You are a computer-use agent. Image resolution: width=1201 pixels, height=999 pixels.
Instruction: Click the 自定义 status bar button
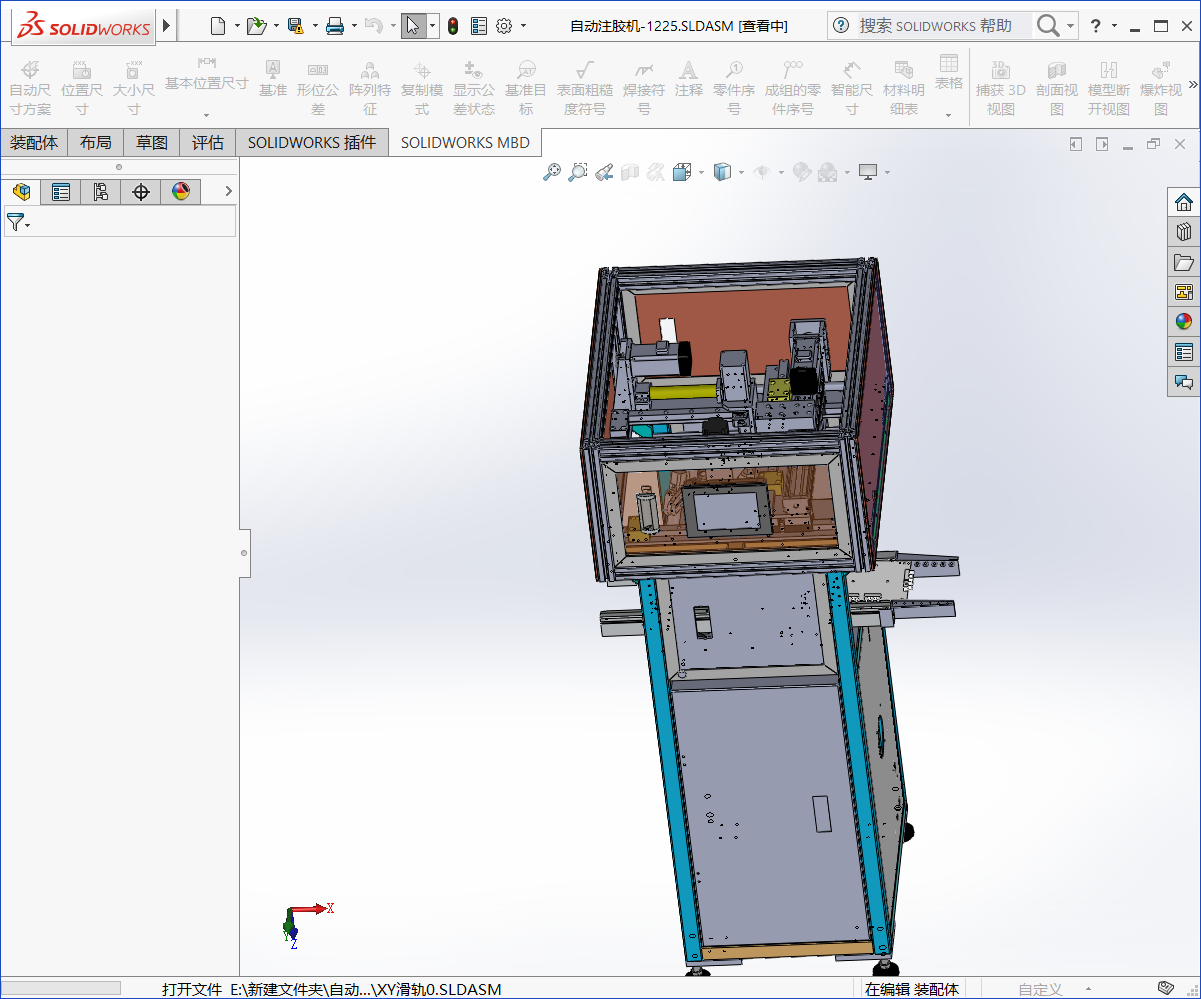click(1040, 989)
